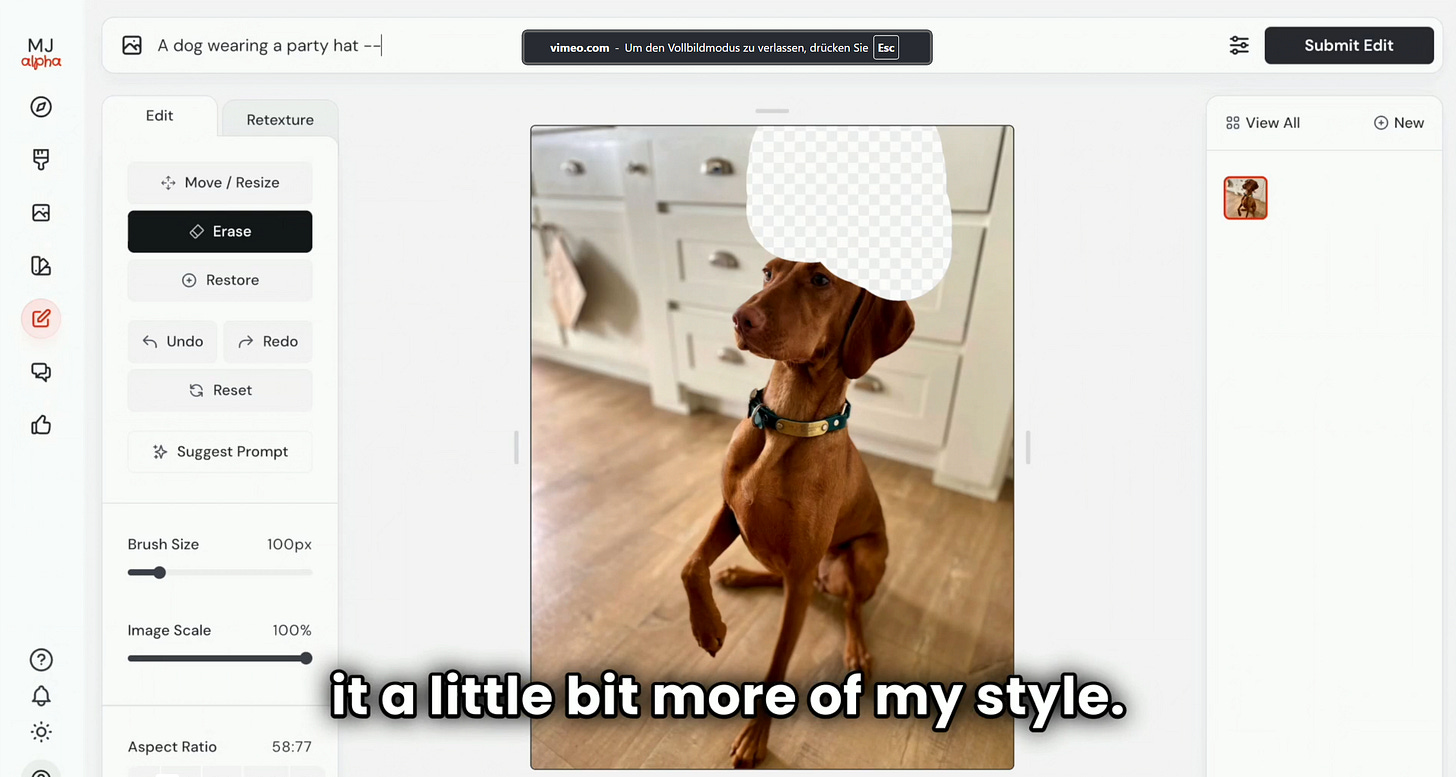Click into the prompt text field
Viewport: 1456px width, 777px height.
click(x=660, y=45)
